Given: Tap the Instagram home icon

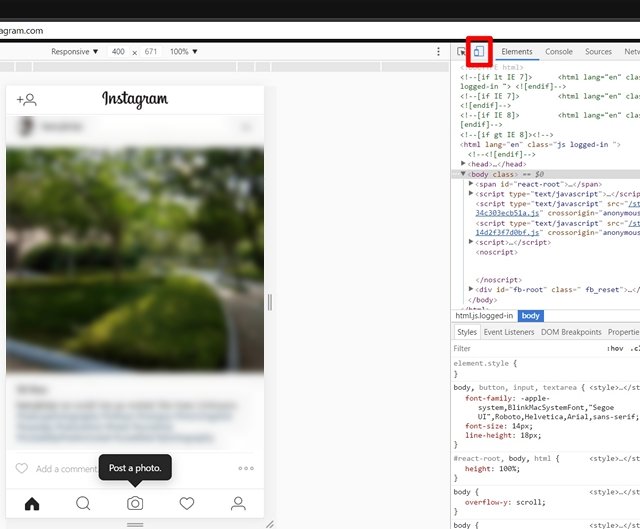Looking at the screenshot, I should point(32,503).
